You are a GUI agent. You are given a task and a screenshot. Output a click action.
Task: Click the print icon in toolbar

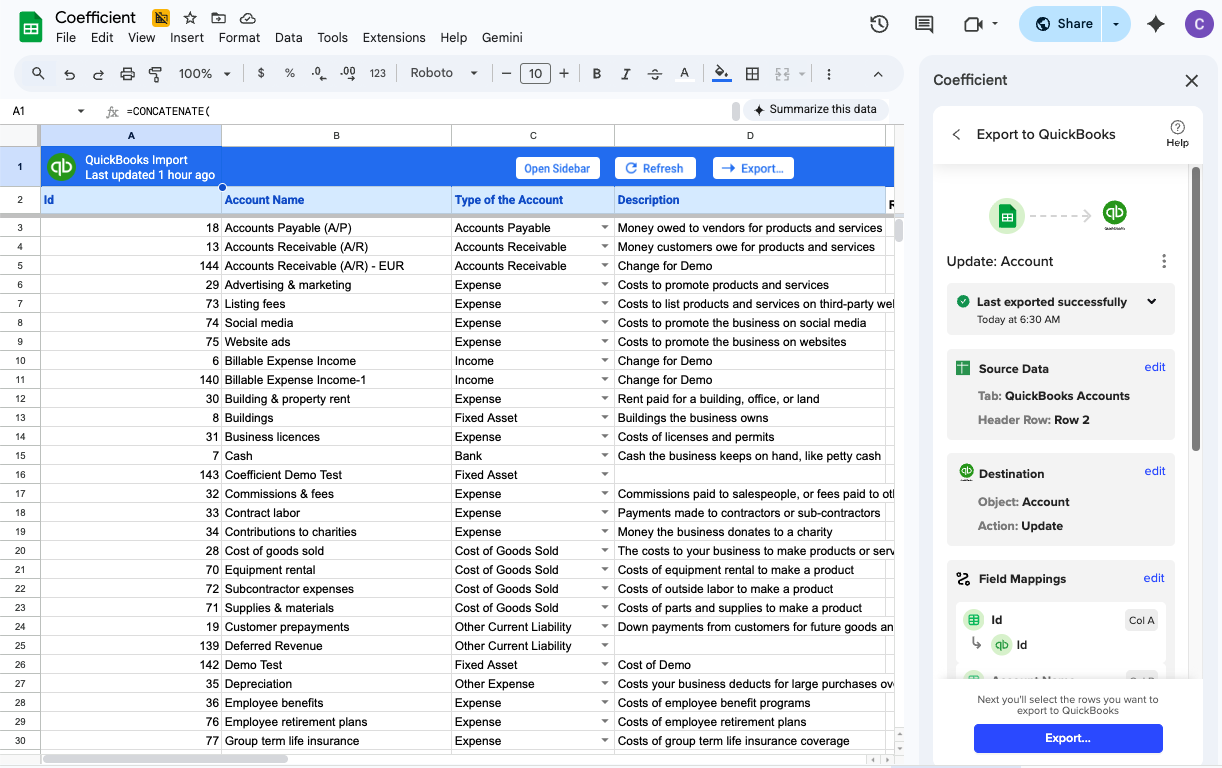[127, 74]
